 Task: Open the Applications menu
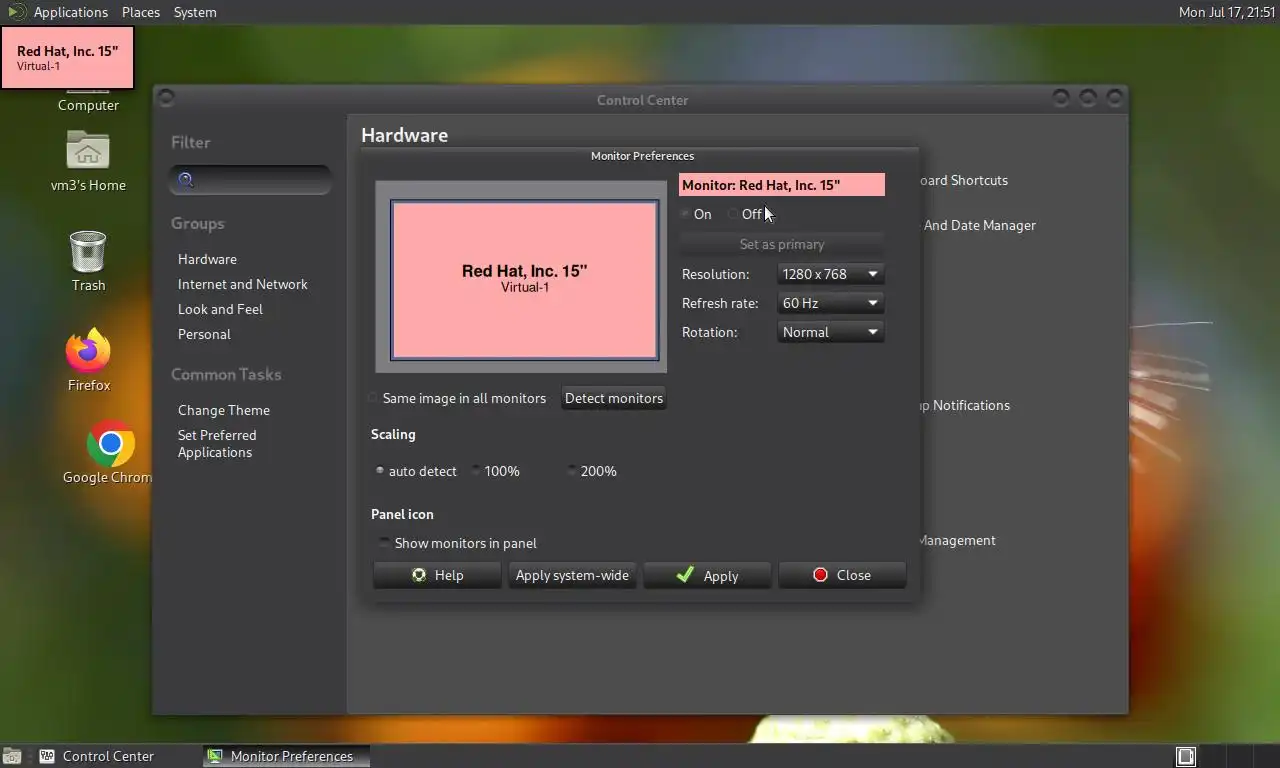coord(70,12)
